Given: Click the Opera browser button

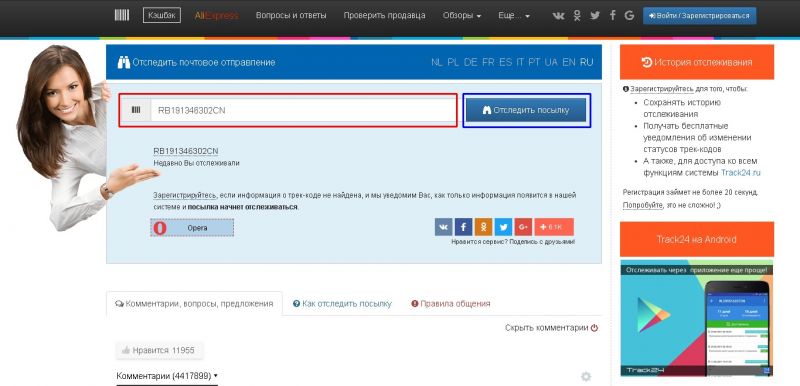Looking at the screenshot, I should point(192,228).
